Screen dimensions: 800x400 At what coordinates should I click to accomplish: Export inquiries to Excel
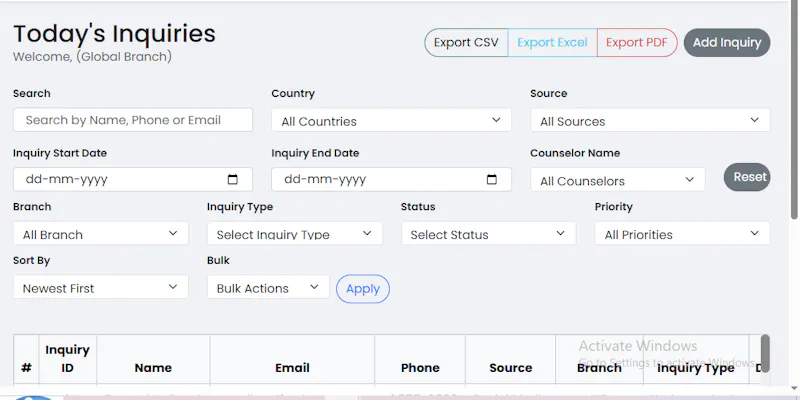[x=552, y=42]
